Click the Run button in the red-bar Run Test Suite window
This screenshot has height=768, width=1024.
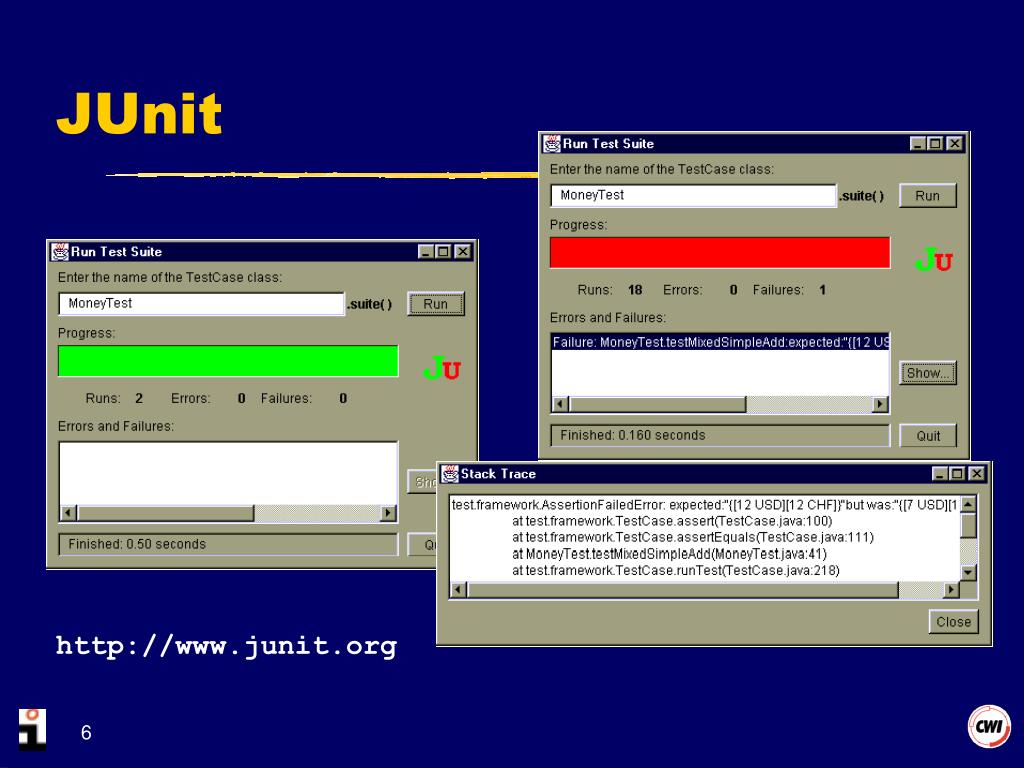[x=927, y=195]
